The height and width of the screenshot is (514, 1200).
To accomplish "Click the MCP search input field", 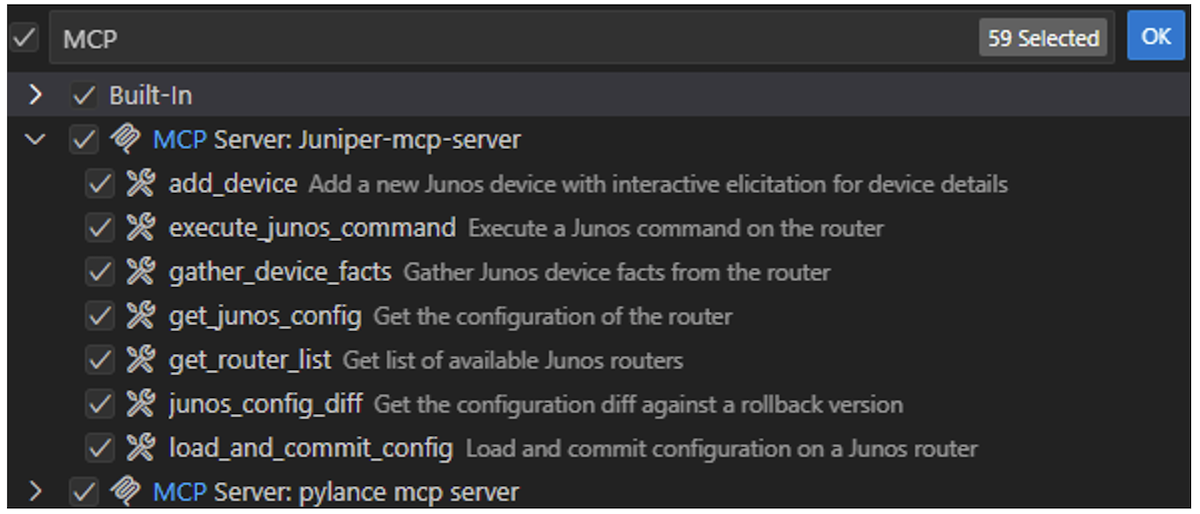I will tap(500, 38).
